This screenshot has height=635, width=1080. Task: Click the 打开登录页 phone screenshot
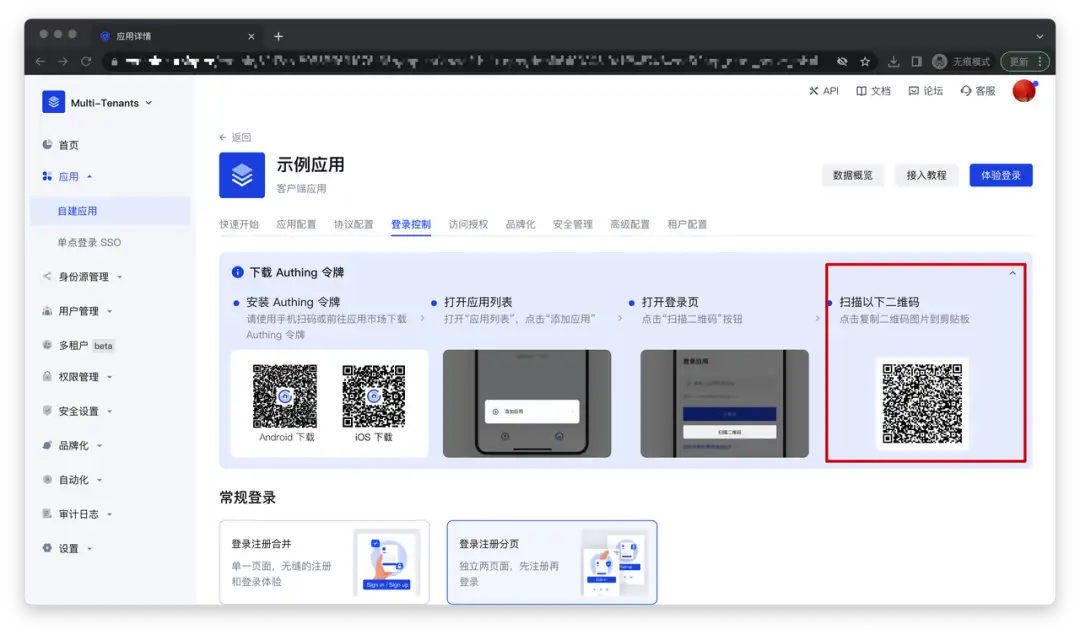[x=725, y=404]
